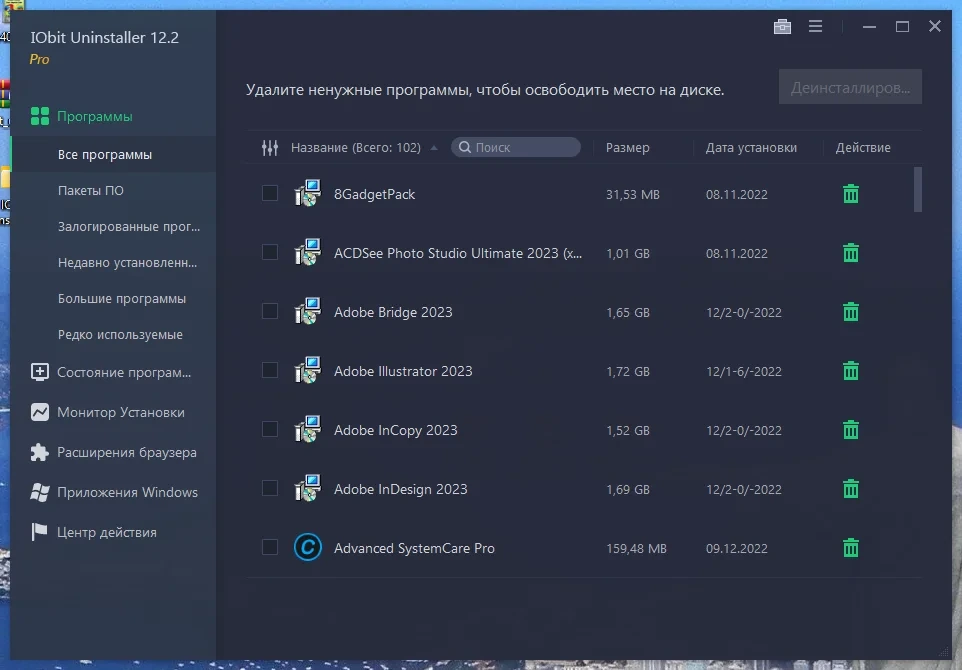Click the Состояние программ monitor icon

tap(40, 372)
